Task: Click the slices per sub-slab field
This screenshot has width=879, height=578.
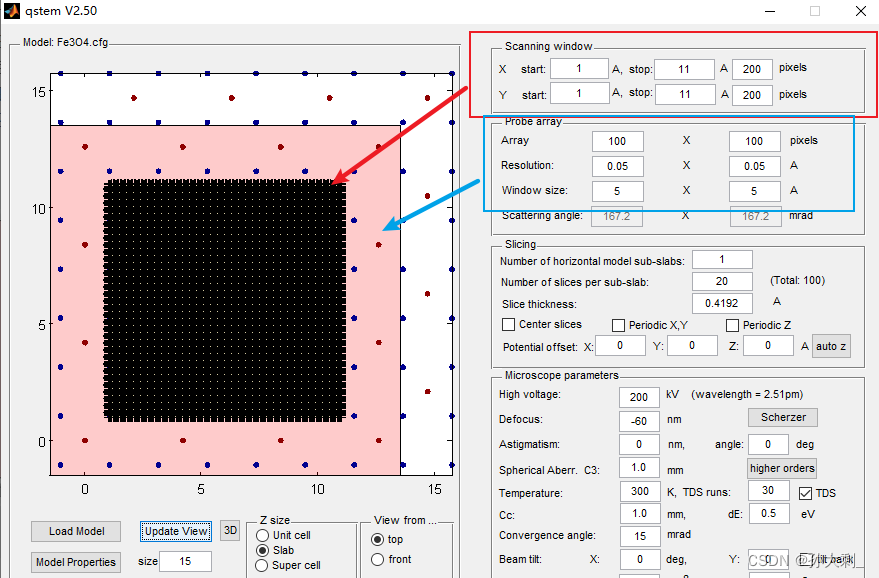Action: point(722,281)
